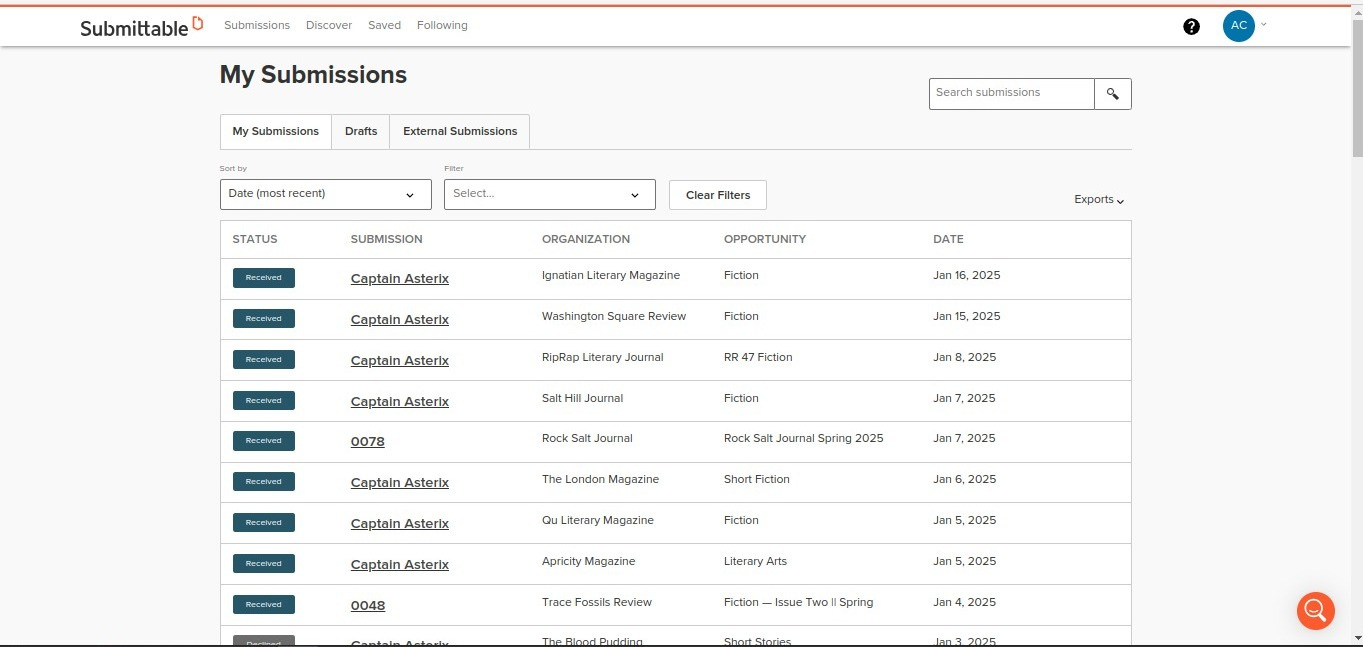Open Captain Asterix for Qu Literary Magazine
Image resolution: width=1363 pixels, height=647 pixels.
tap(399, 524)
